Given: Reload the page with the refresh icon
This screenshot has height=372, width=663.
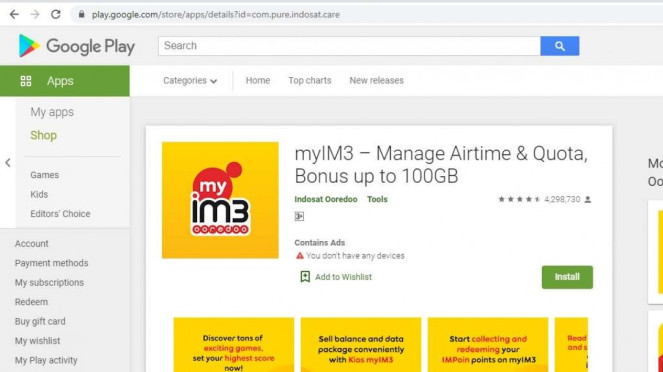Looking at the screenshot, I should pos(55,14).
